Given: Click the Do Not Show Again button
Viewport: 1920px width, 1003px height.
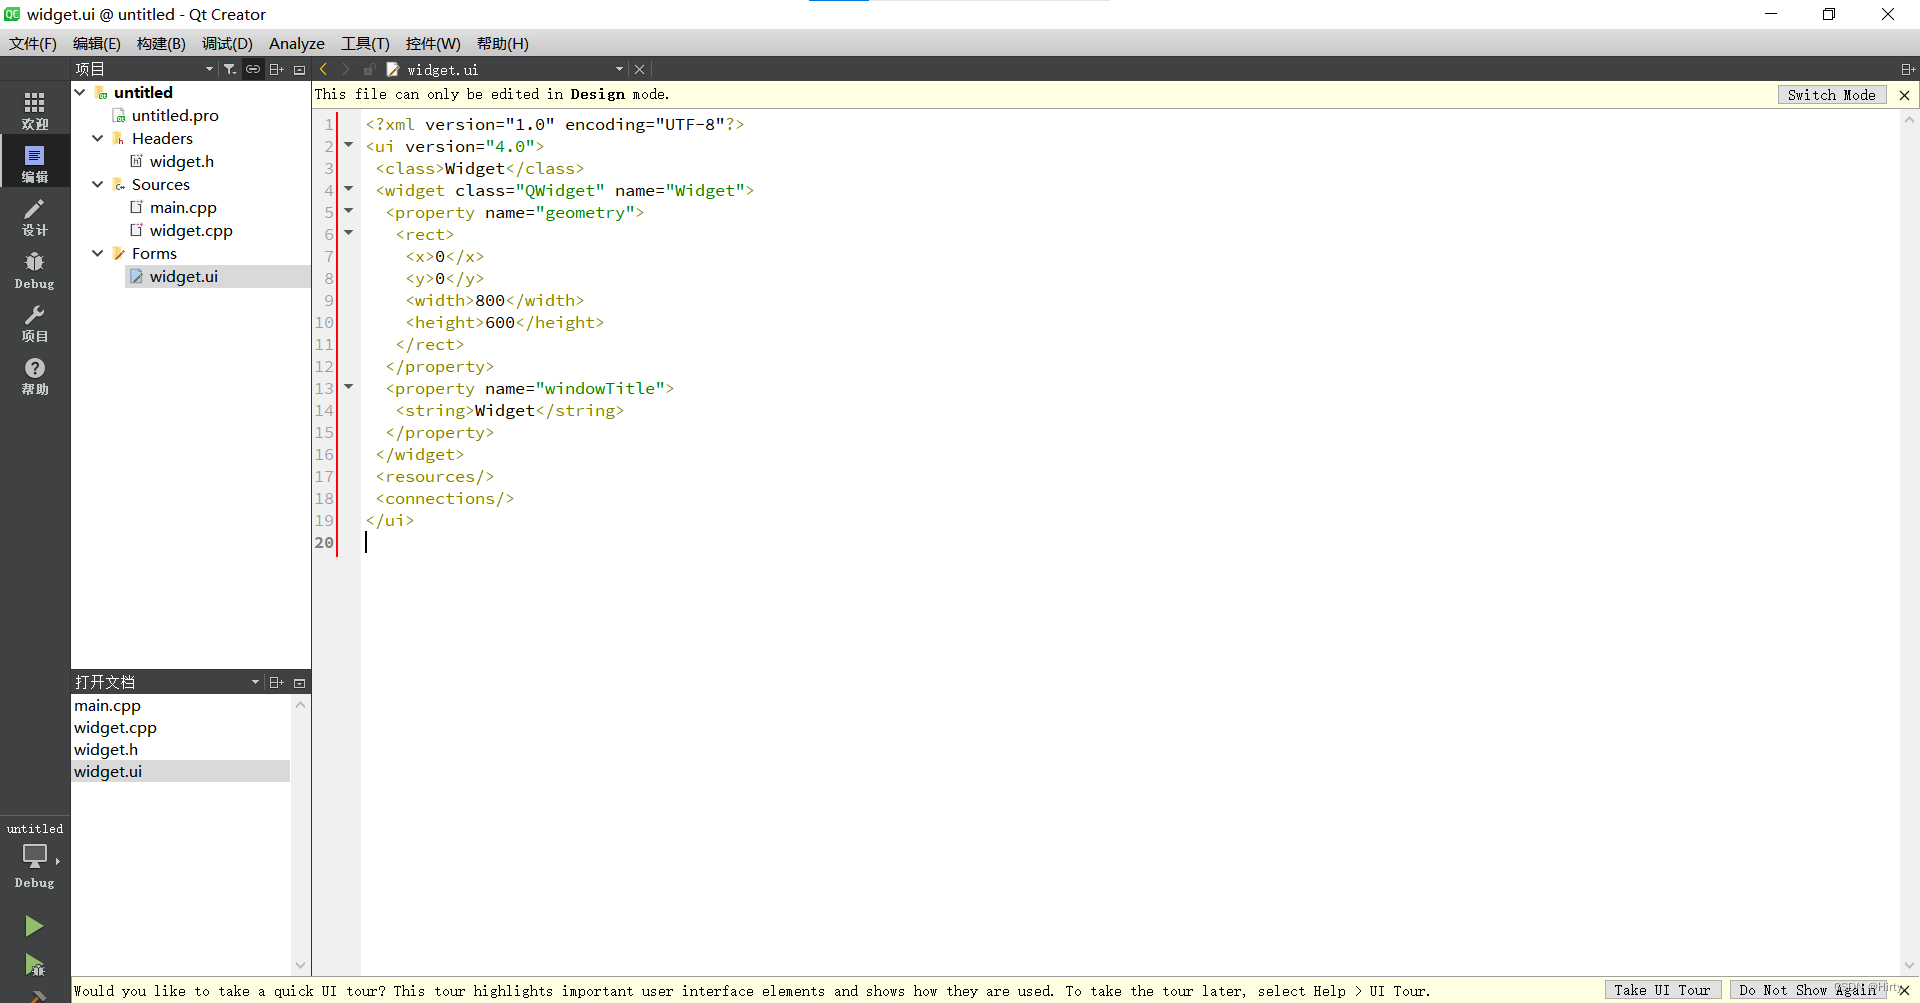Looking at the screenshot, I should (x=1808, y=990).
